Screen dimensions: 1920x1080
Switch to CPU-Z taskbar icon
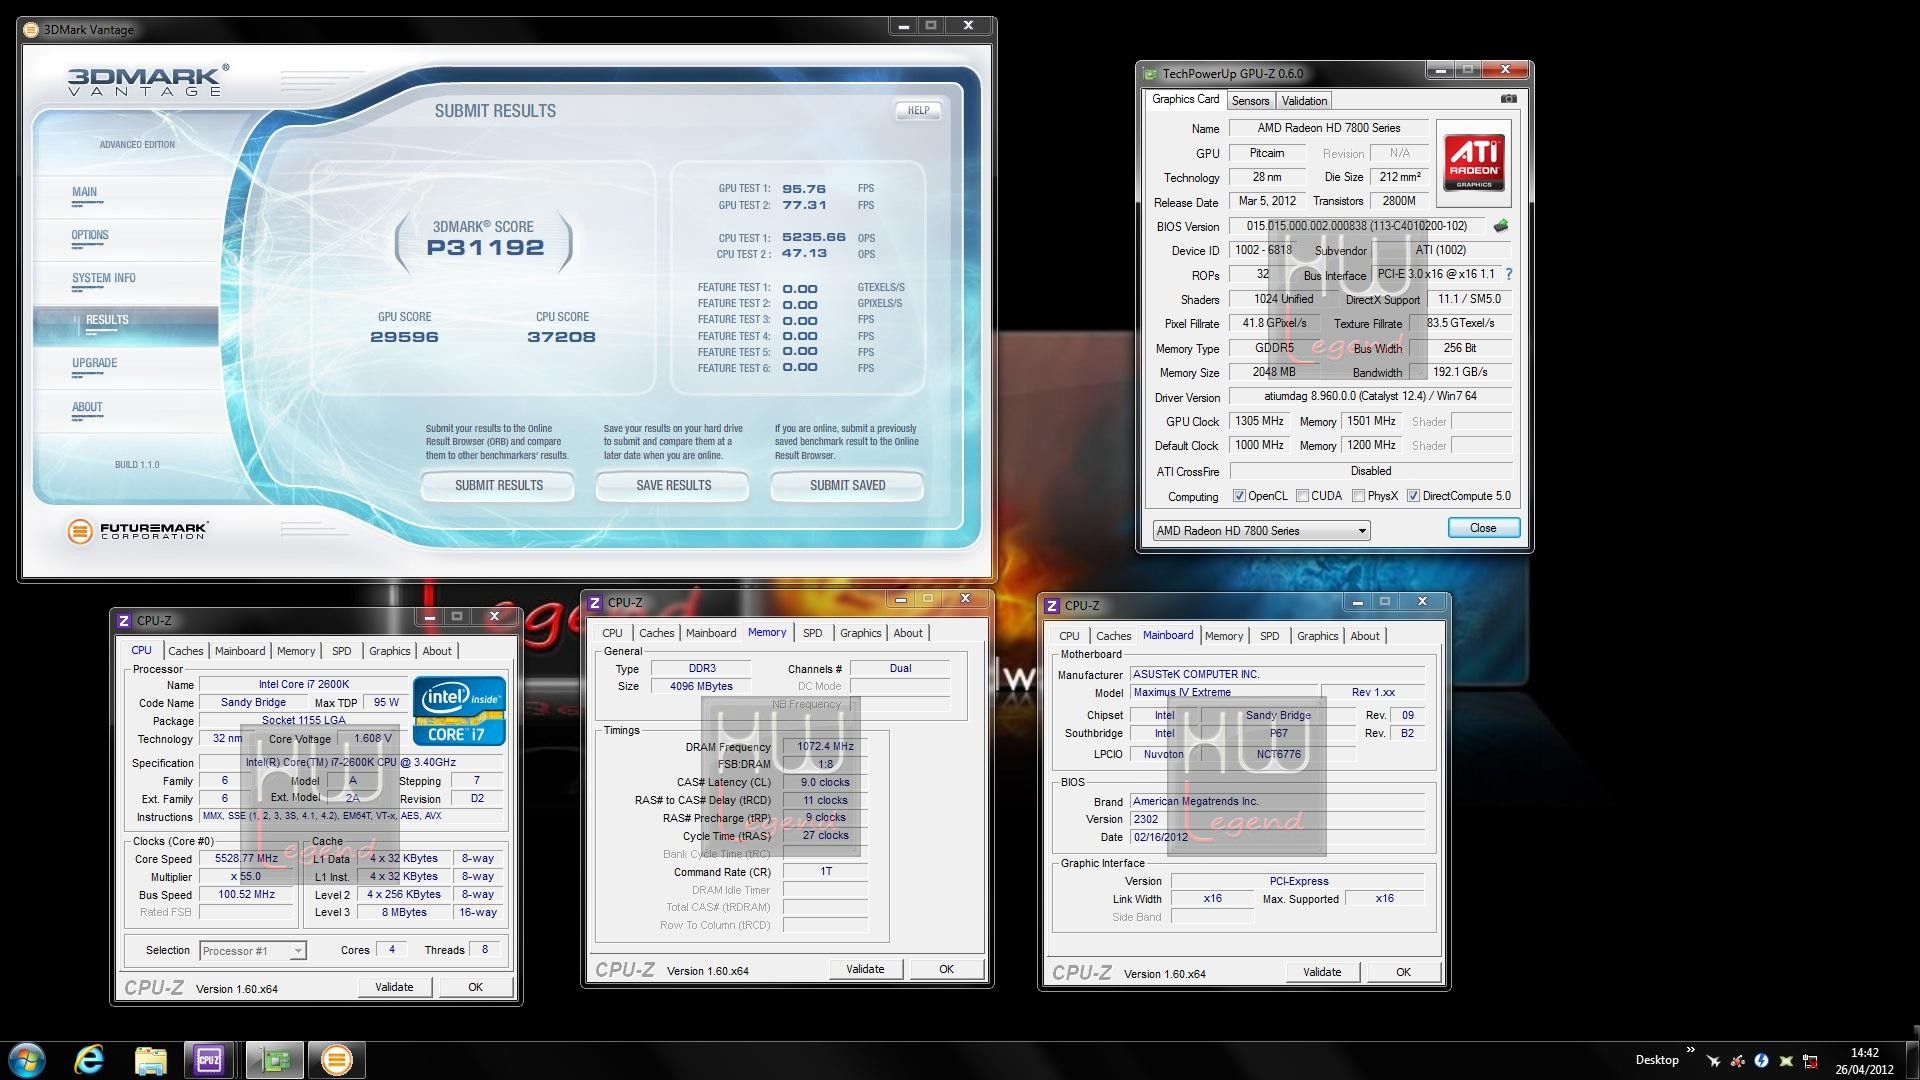209,1060
